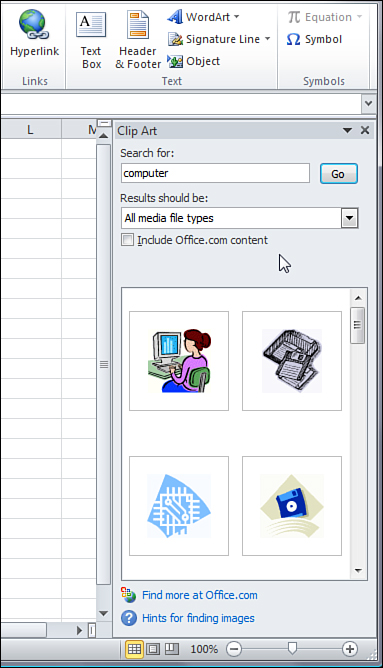Add a Signature Line
The height and width of the screenshot is (668, 383).
pyautogui.click(x=214, y=39)
